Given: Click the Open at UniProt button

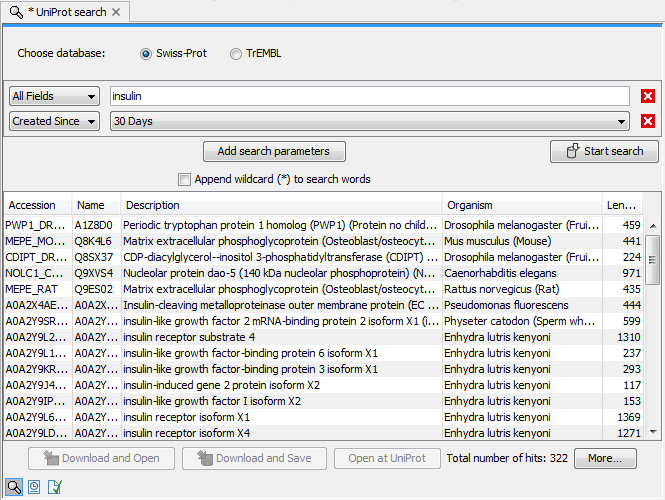Looking at the screenshot, I should point(387,458).
